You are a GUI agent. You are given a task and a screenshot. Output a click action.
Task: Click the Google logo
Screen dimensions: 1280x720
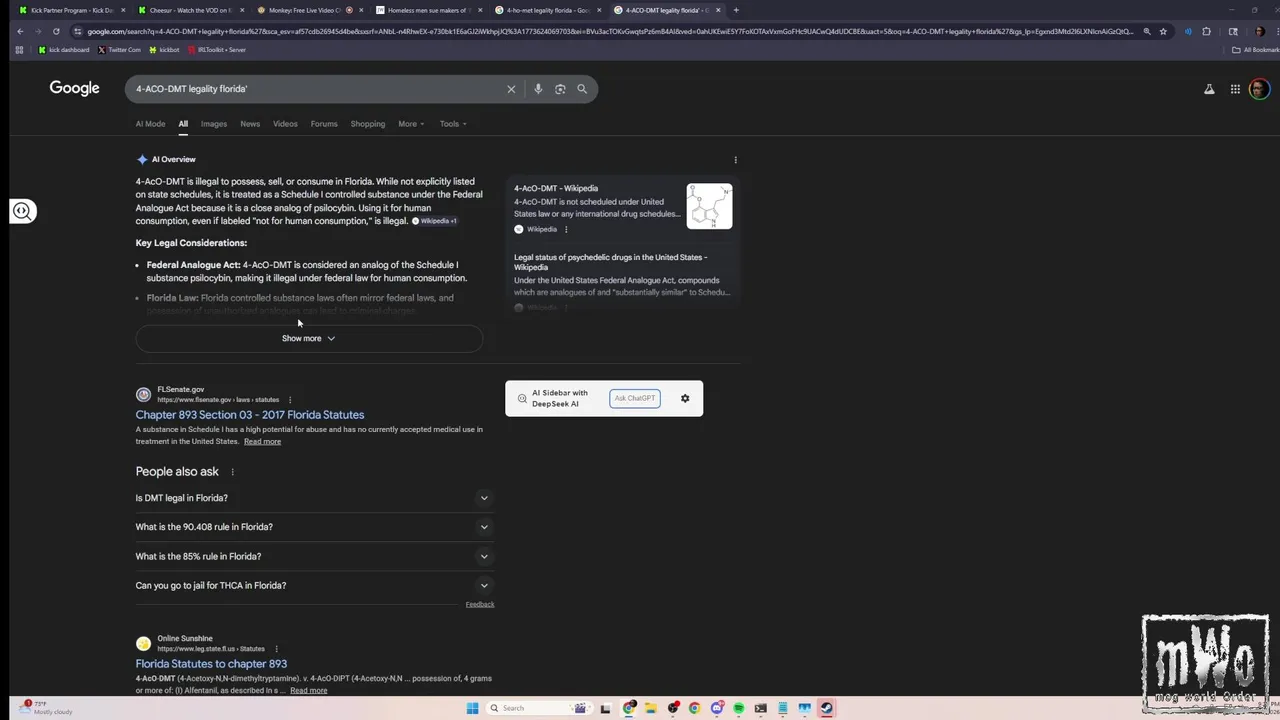coord(75,88)
